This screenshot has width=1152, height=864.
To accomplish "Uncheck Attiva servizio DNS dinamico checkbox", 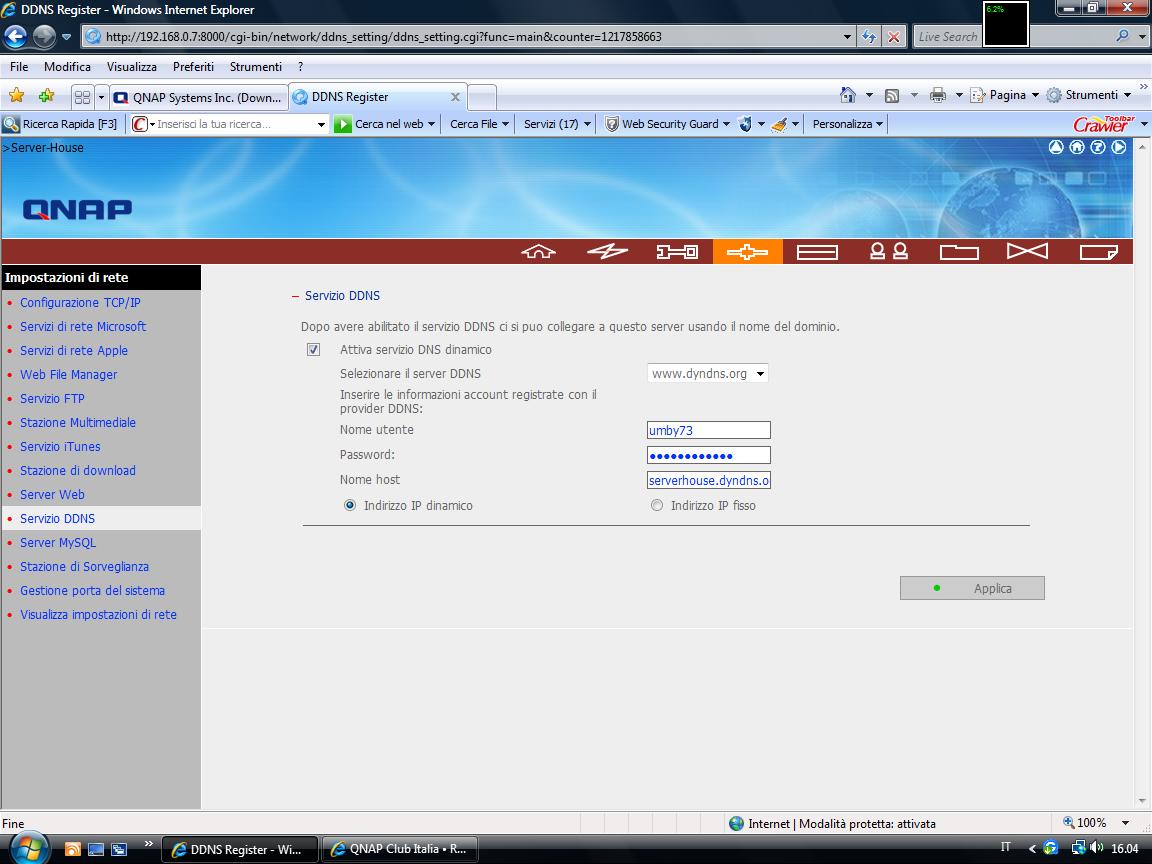I will pos(314,350).
